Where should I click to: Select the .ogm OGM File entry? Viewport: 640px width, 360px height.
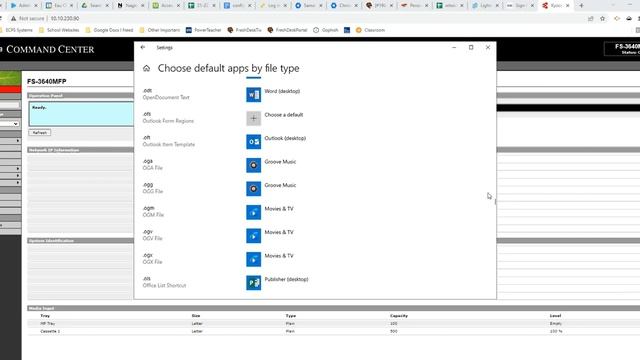[153, 211]
